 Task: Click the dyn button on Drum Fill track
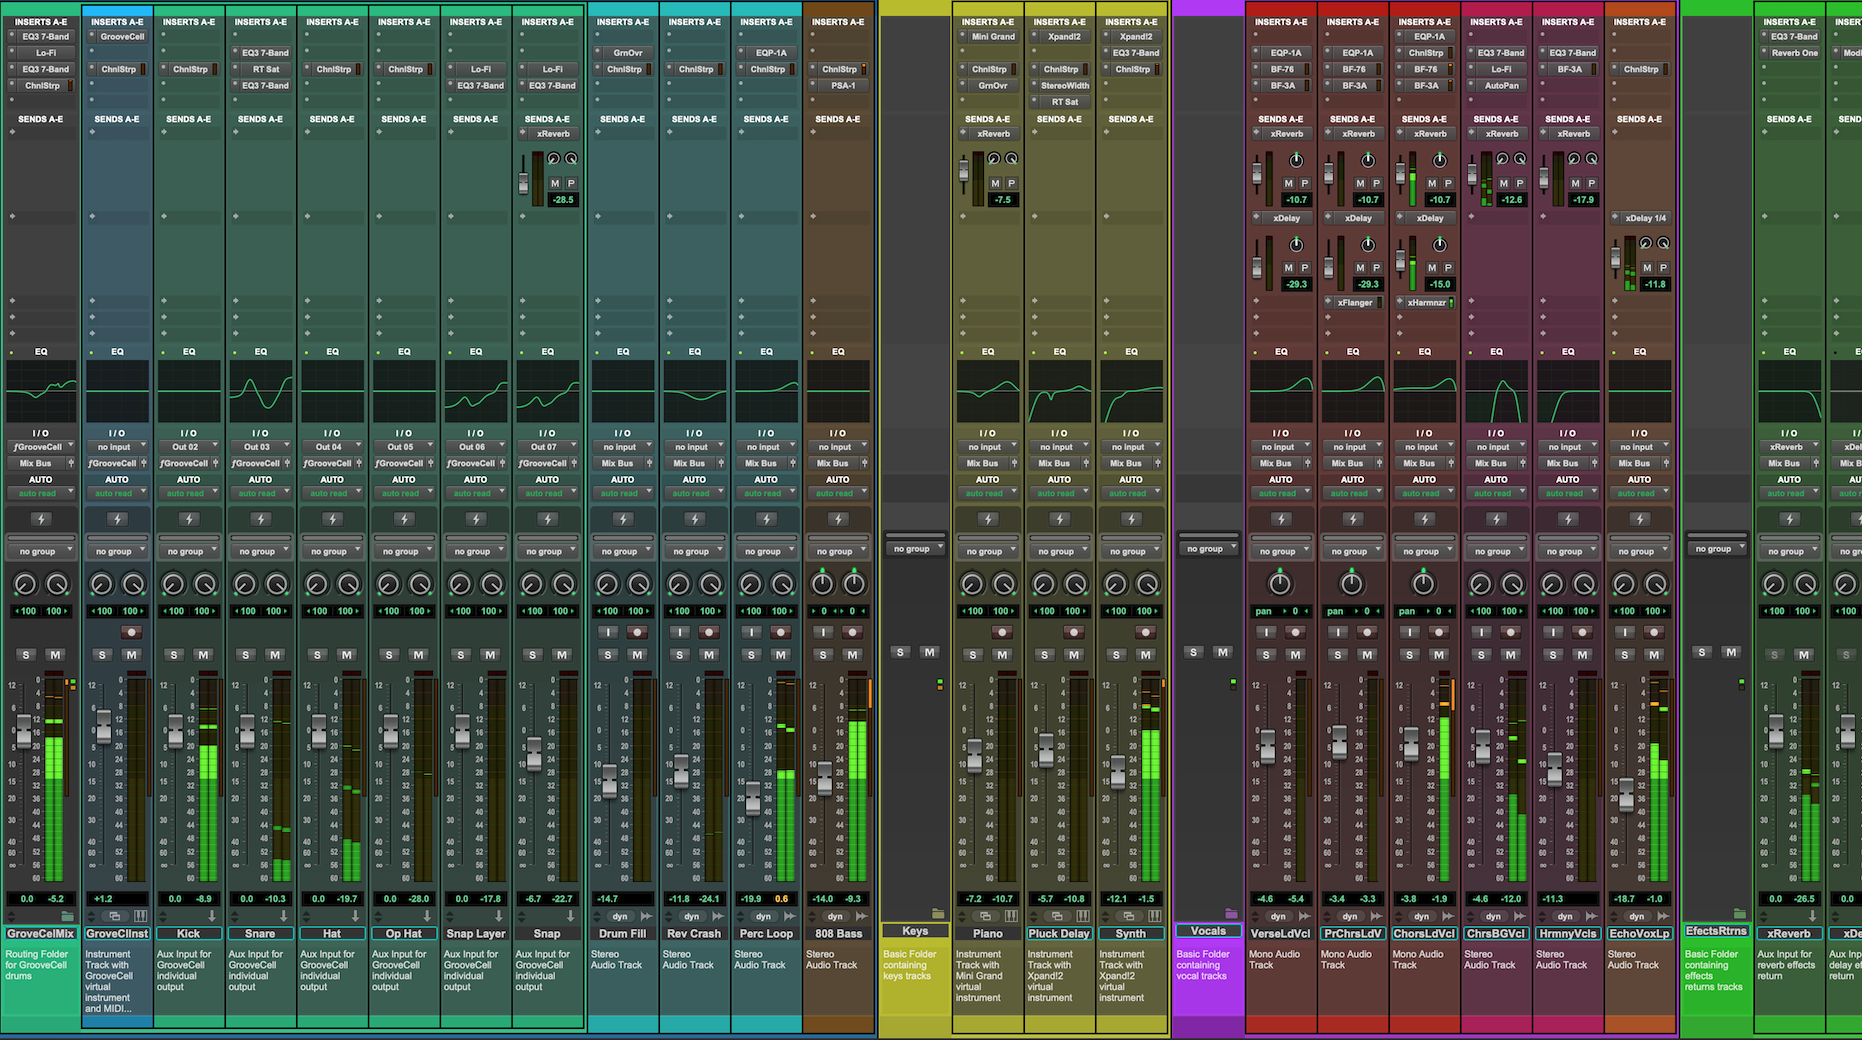(x=620, y=916)
